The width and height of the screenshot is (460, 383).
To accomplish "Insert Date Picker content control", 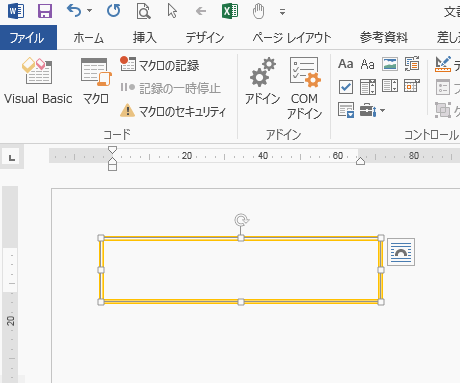I will [x=412, y=86].
